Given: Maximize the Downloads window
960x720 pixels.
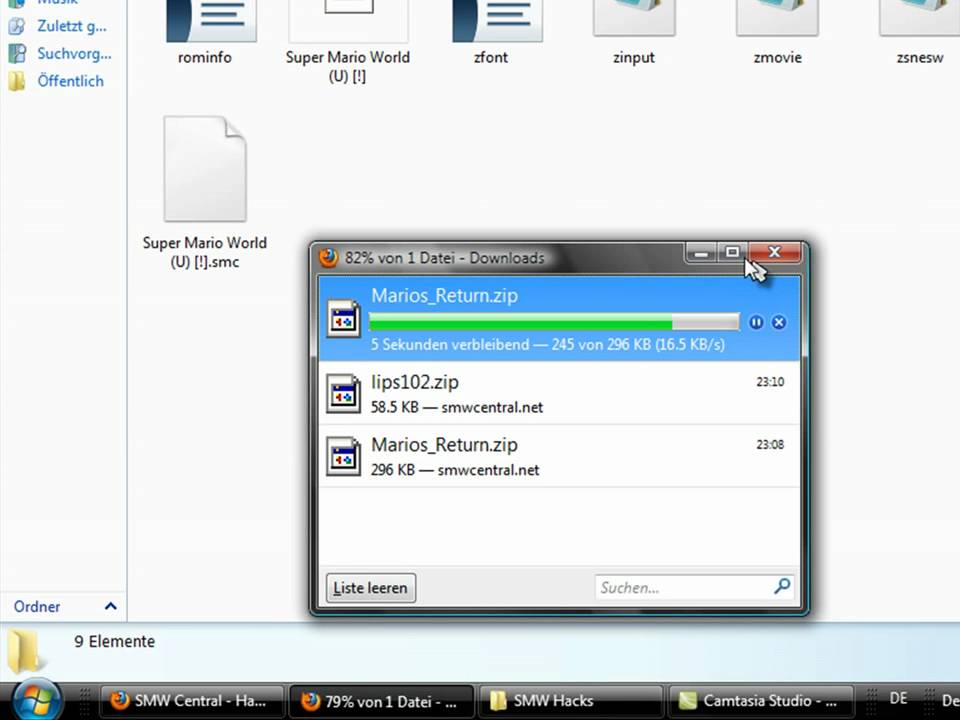Looking at the screenshot, I should pos(732,252).
